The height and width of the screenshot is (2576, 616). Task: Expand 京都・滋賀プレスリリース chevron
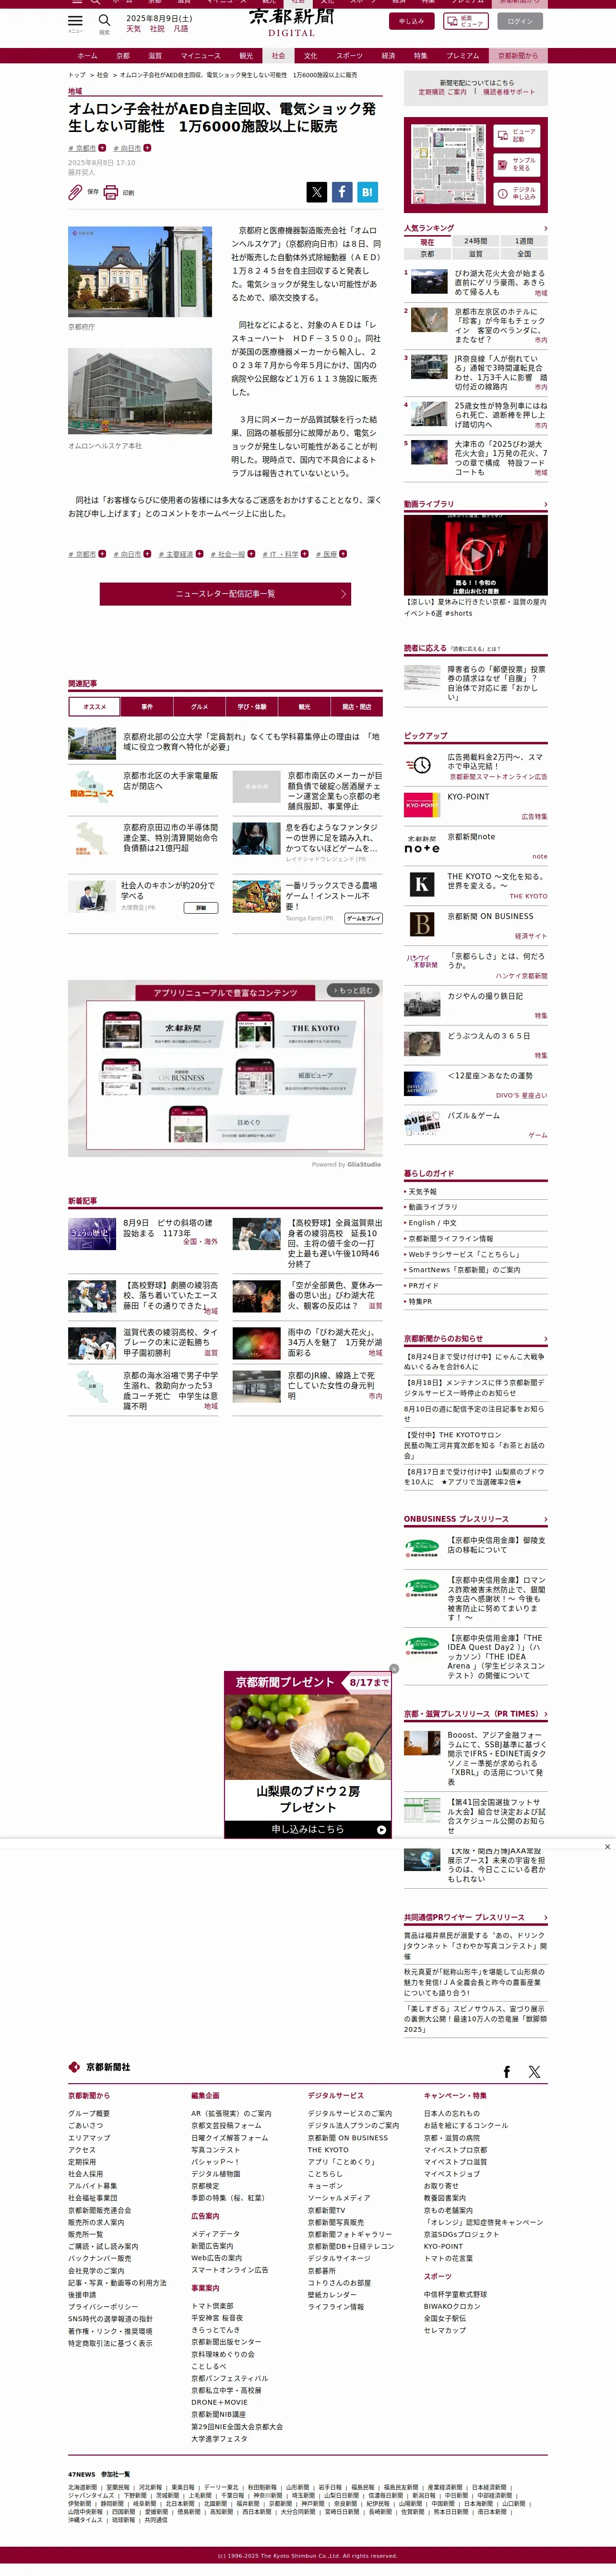pyautogui.click(x=545, y=1714)
